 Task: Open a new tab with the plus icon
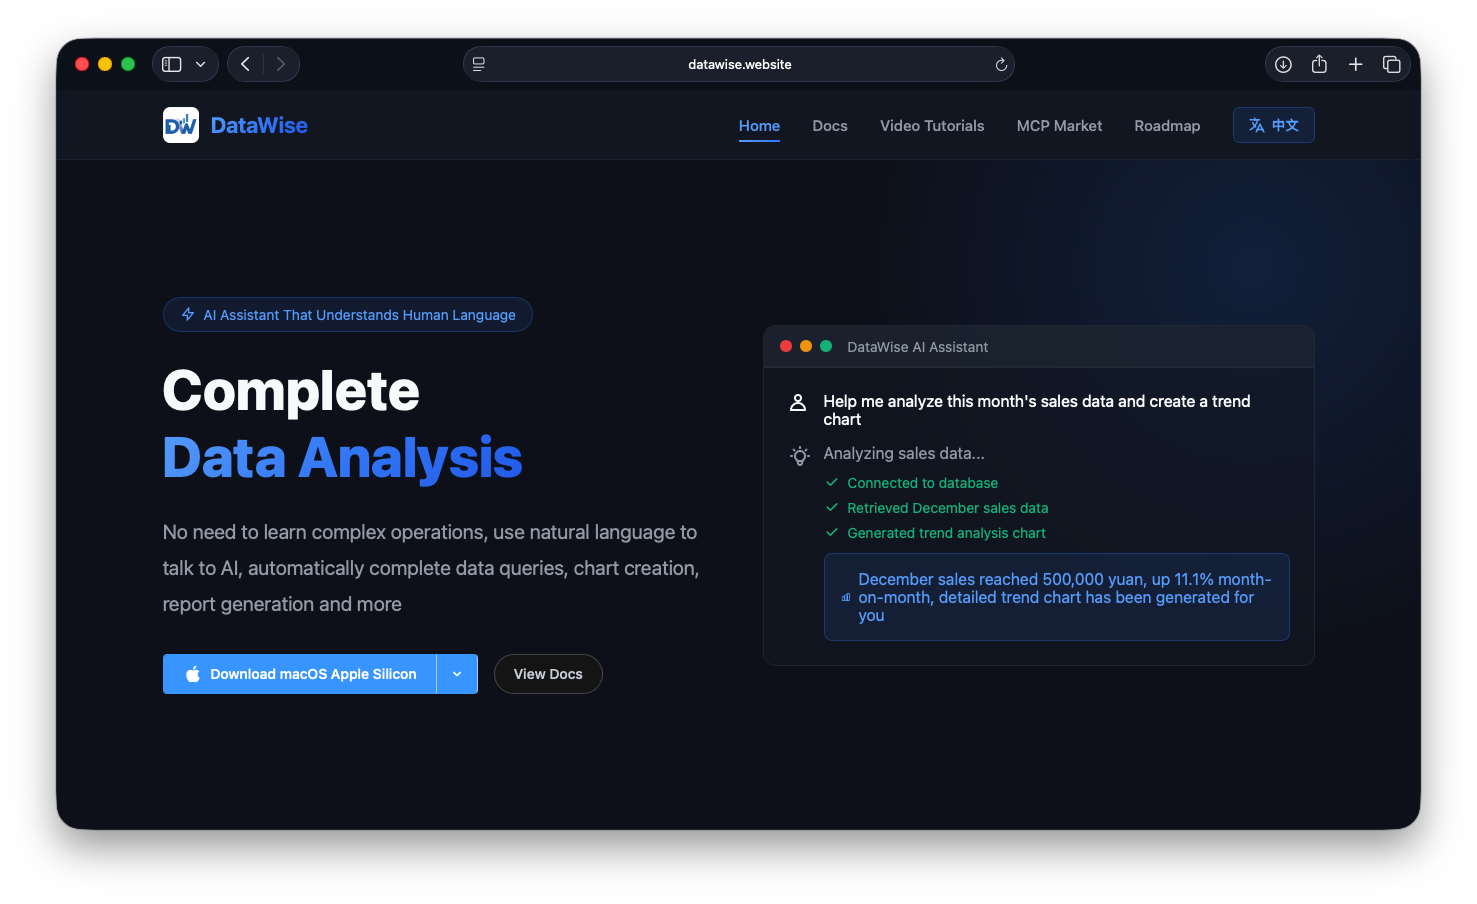[x=1355, y=64]
